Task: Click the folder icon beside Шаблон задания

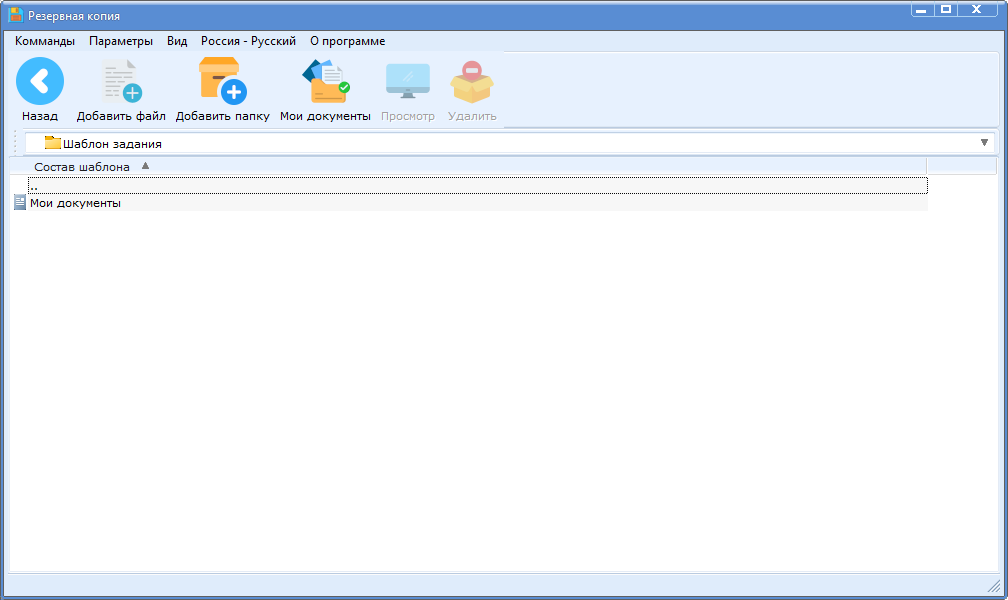Action: (52, 143)
